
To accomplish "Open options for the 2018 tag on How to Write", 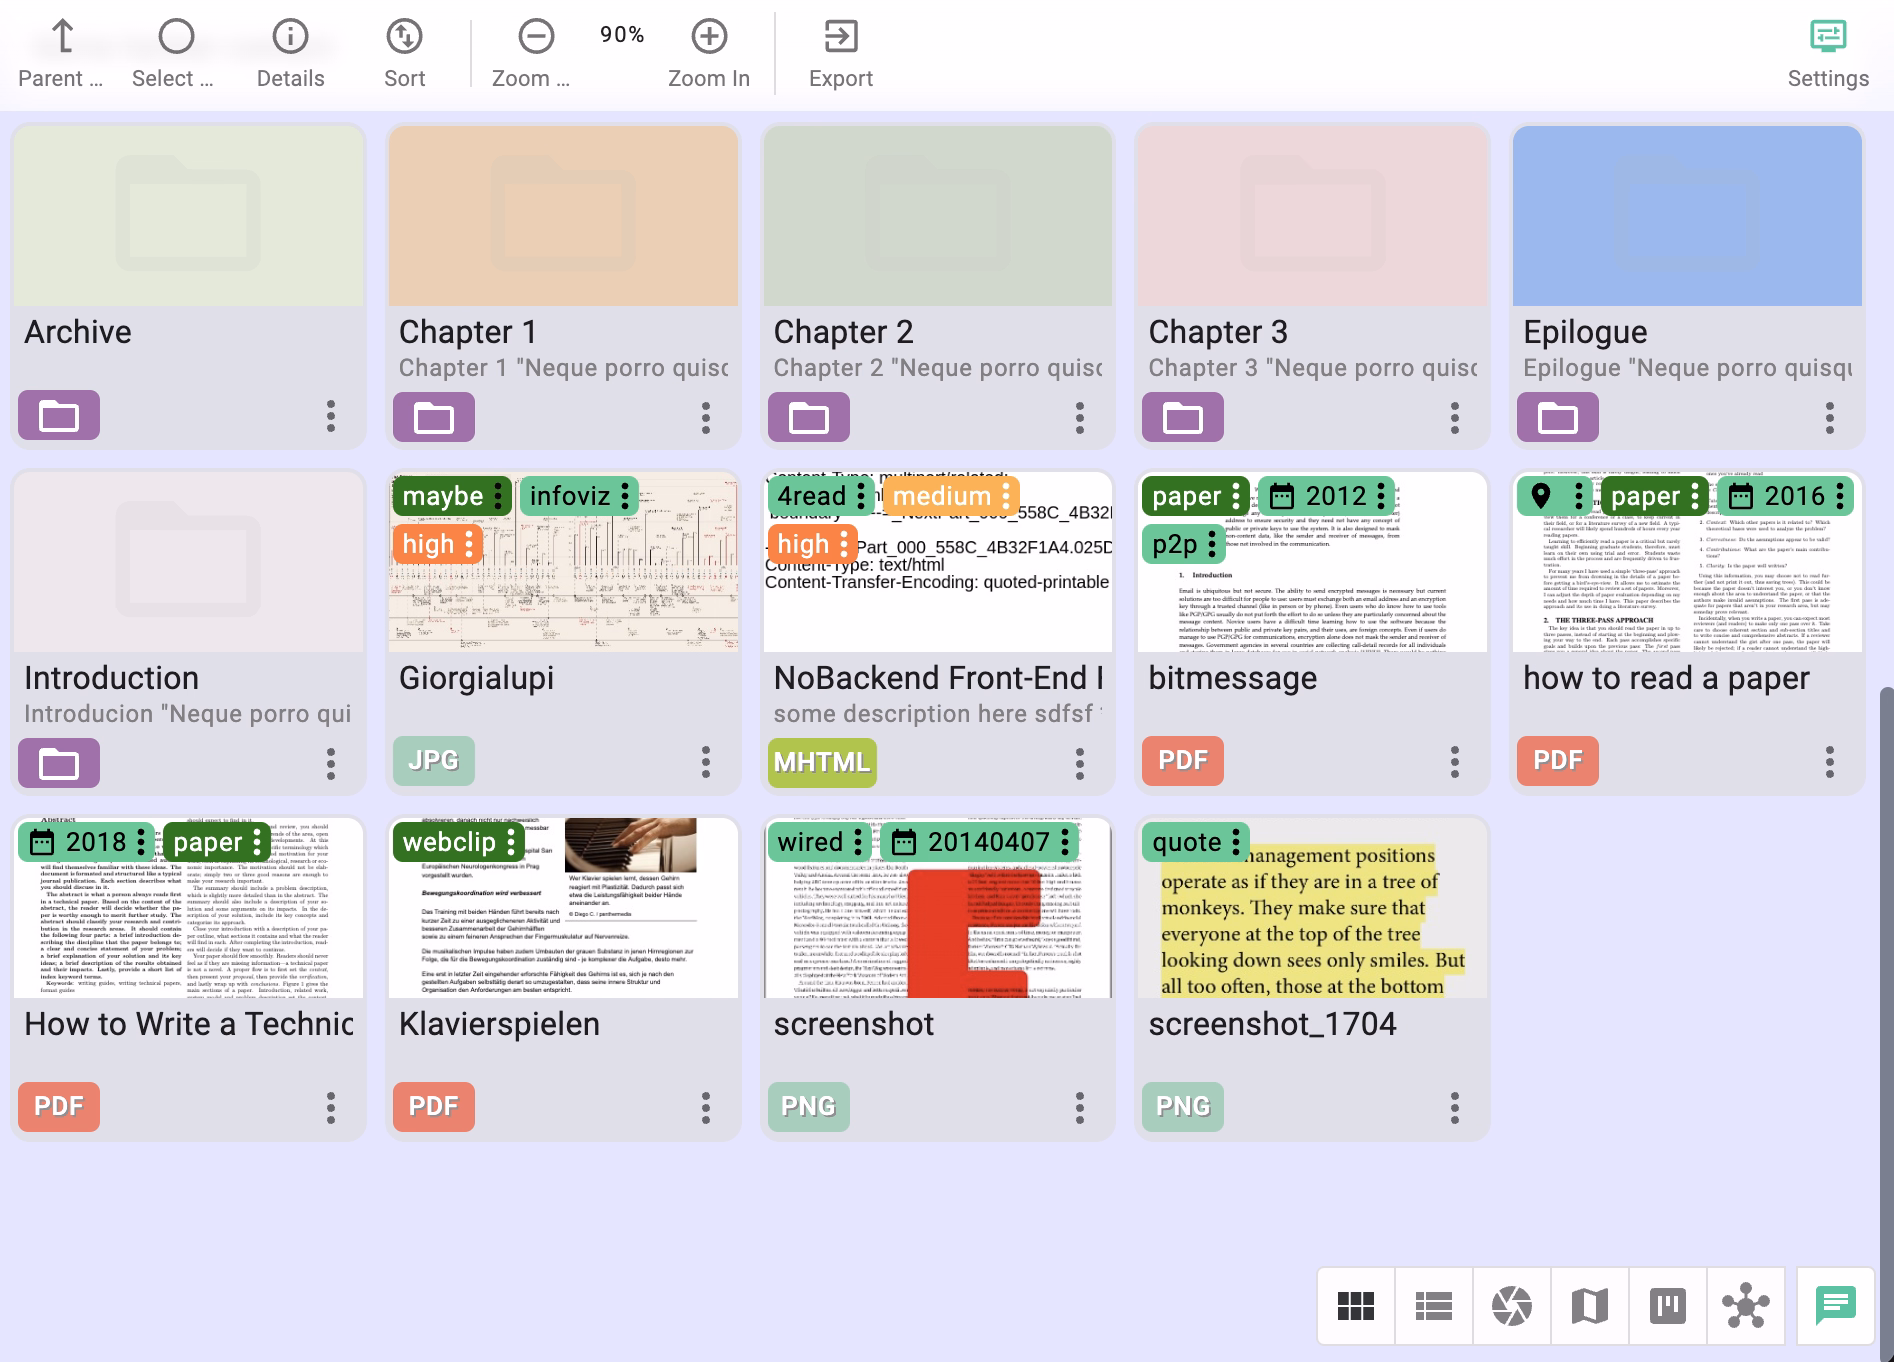I will point(141,842).
